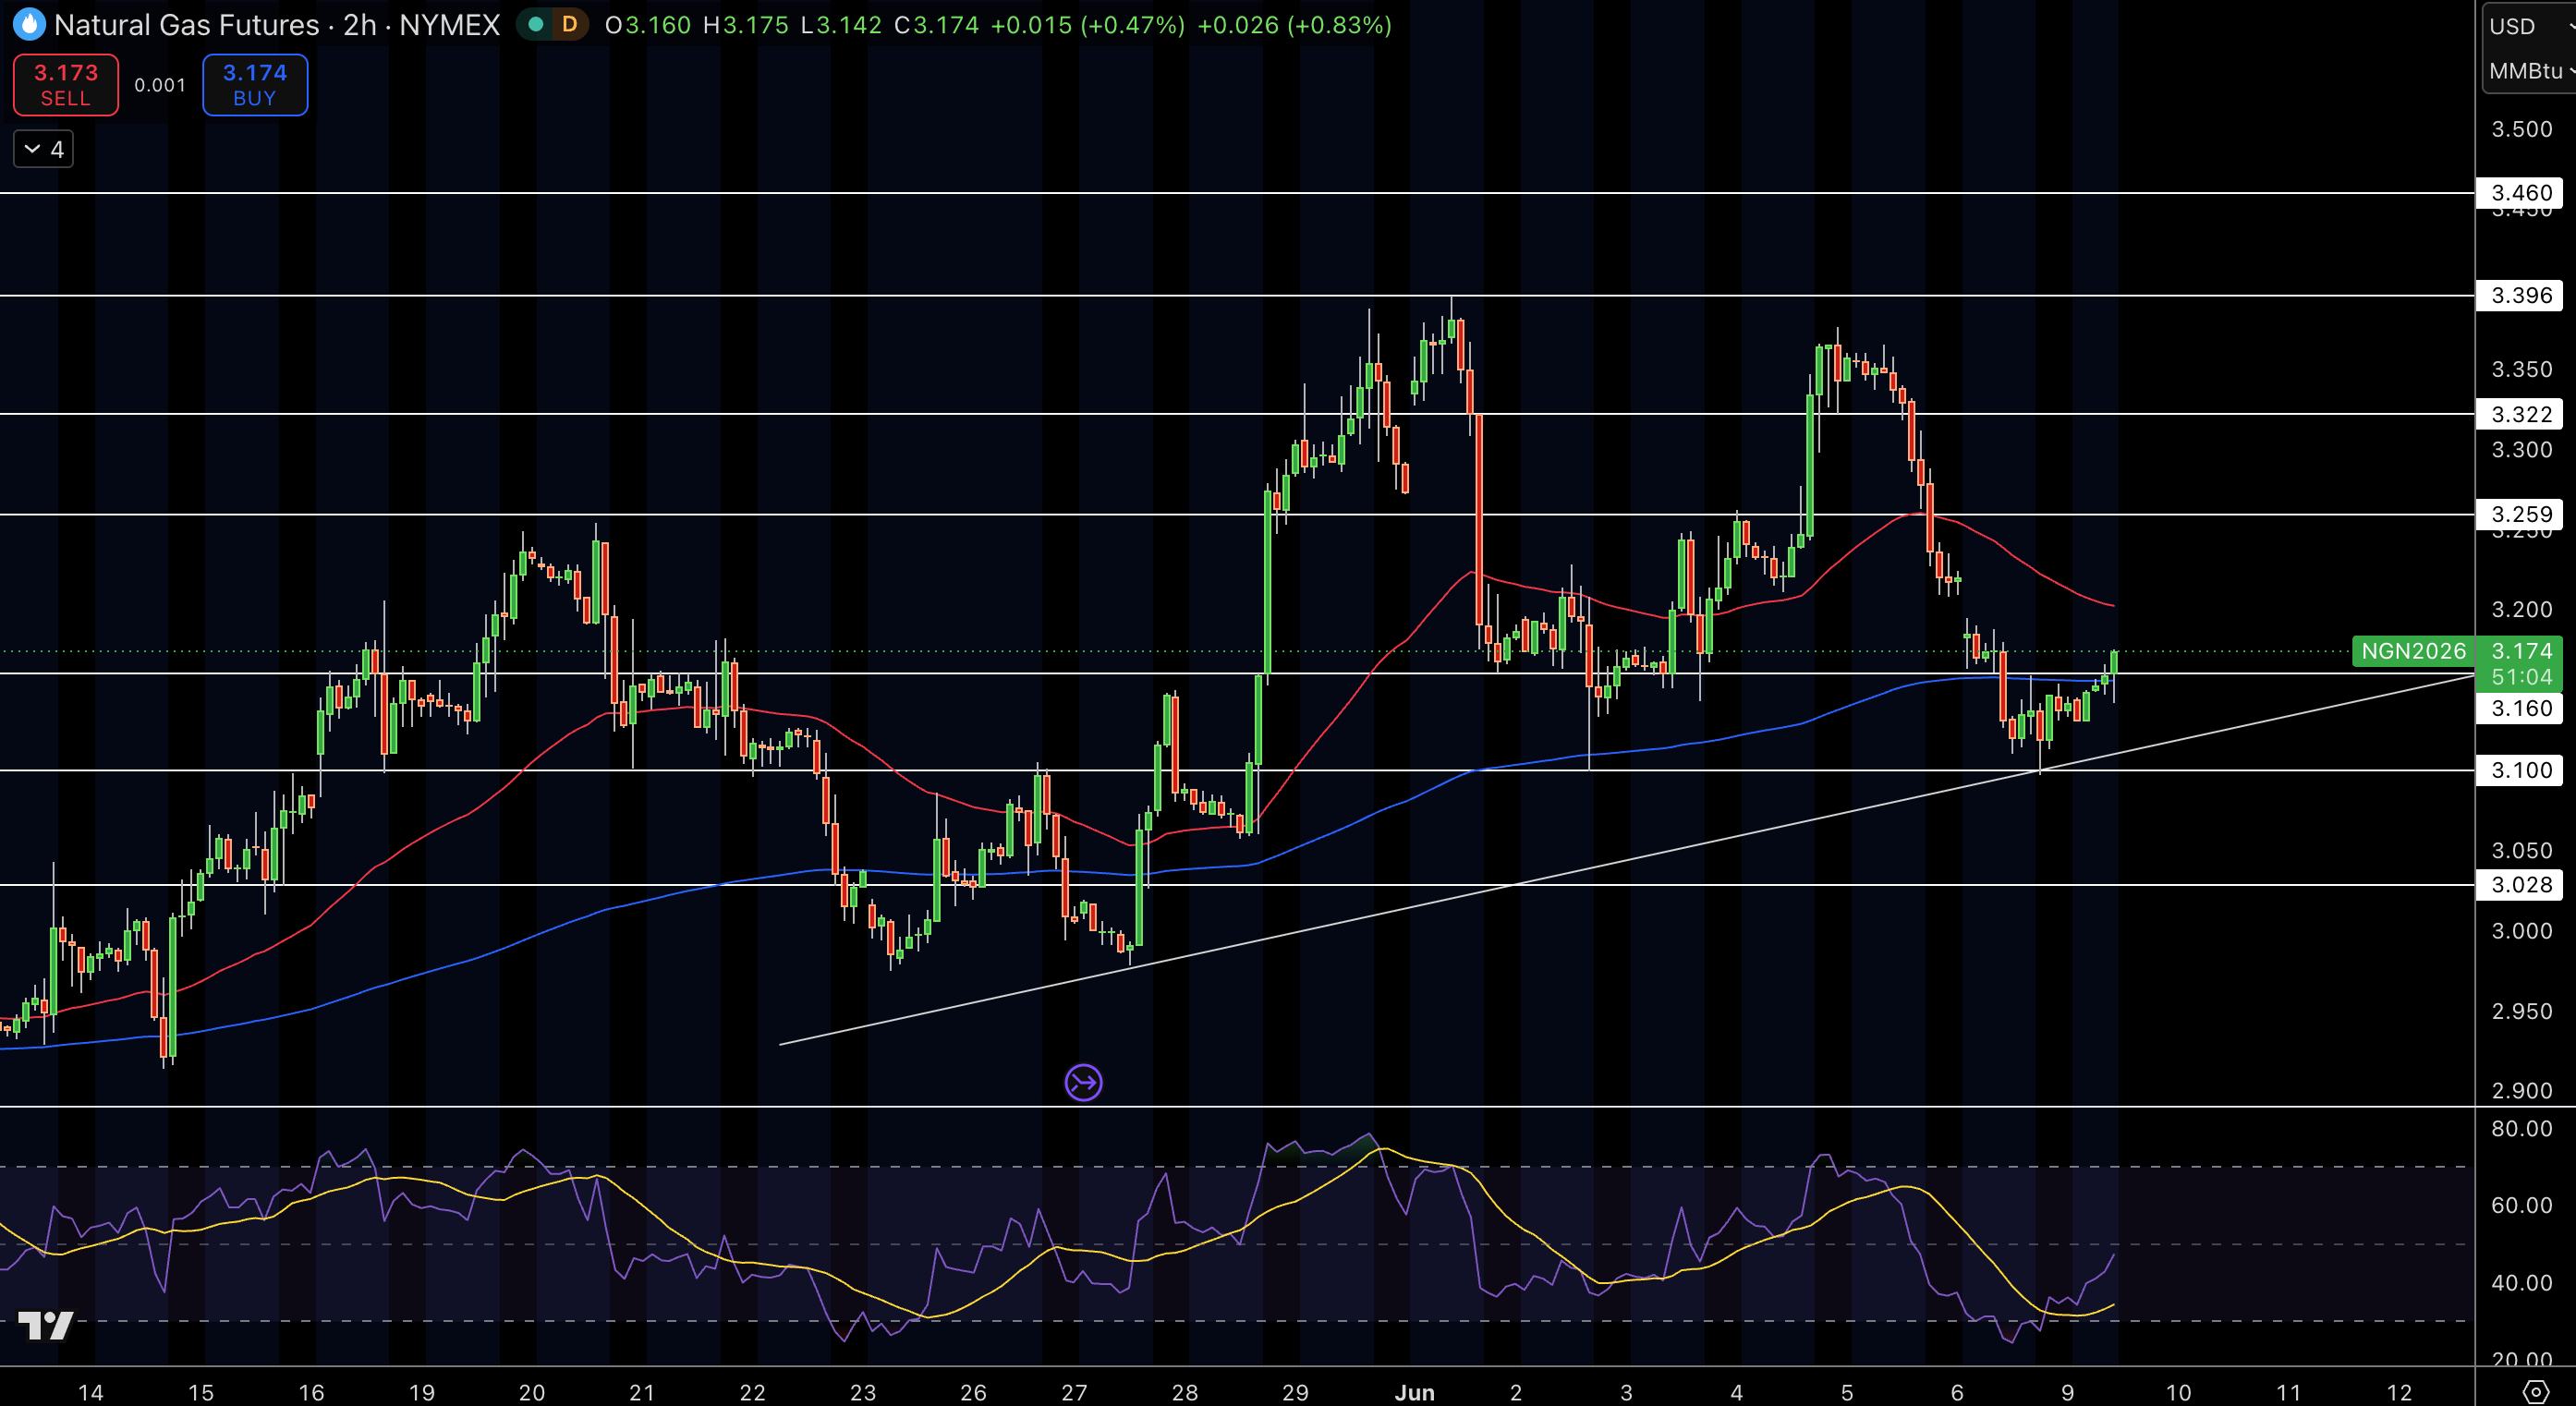The width and height of the screenshot is (2576, 1406).
Task: Click the 40.00 value on RSI scale
Action: point(2521,1282)
